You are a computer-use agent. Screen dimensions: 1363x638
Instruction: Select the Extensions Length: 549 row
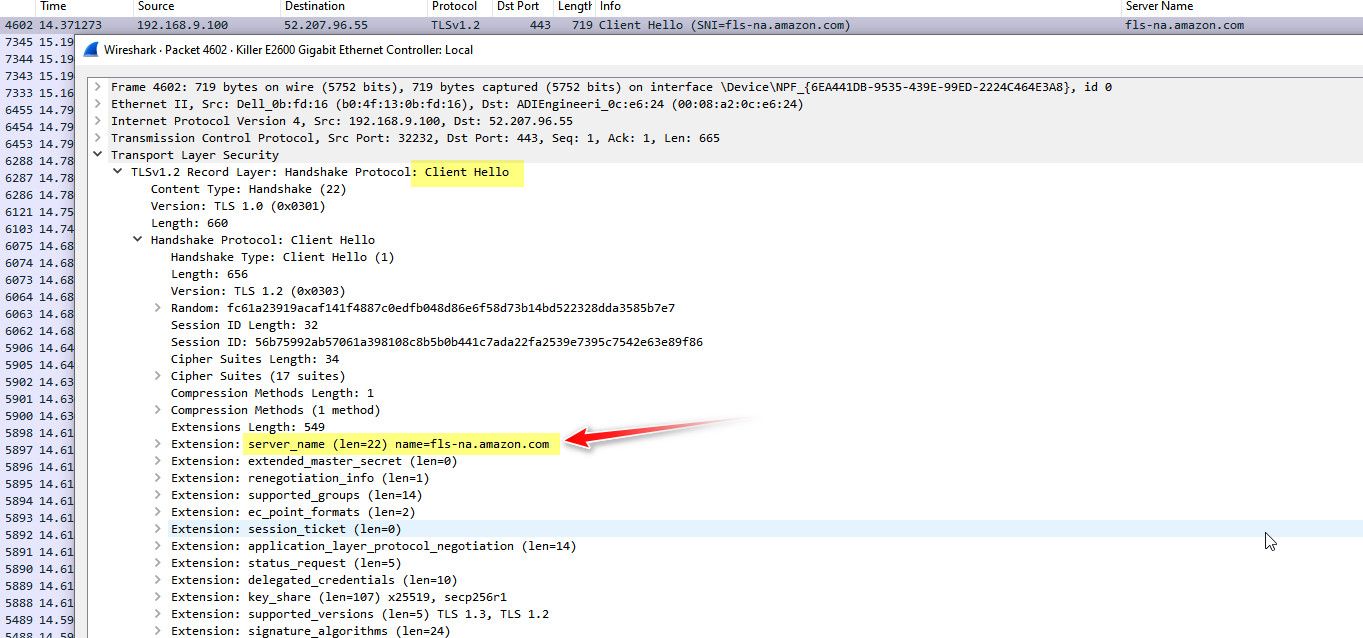[248, 427]
